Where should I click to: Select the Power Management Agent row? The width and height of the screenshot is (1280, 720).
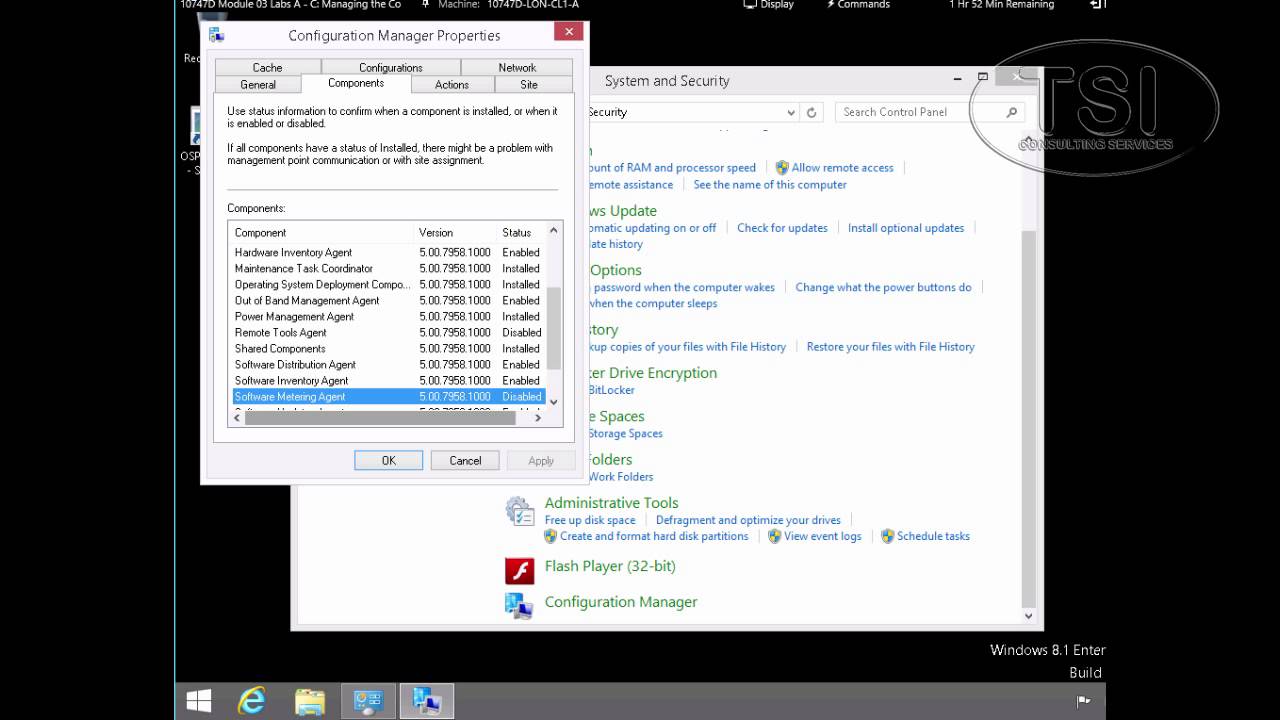(x=388, y=316)
